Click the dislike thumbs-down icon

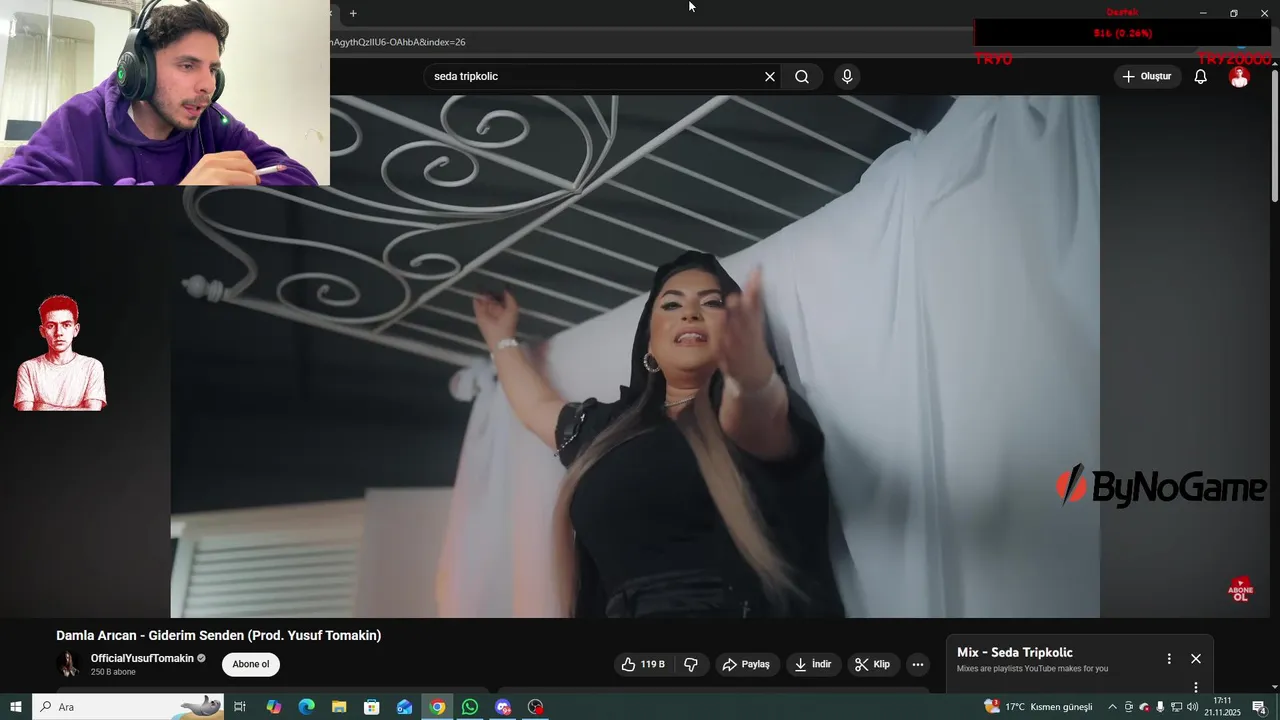pos(691,664)
